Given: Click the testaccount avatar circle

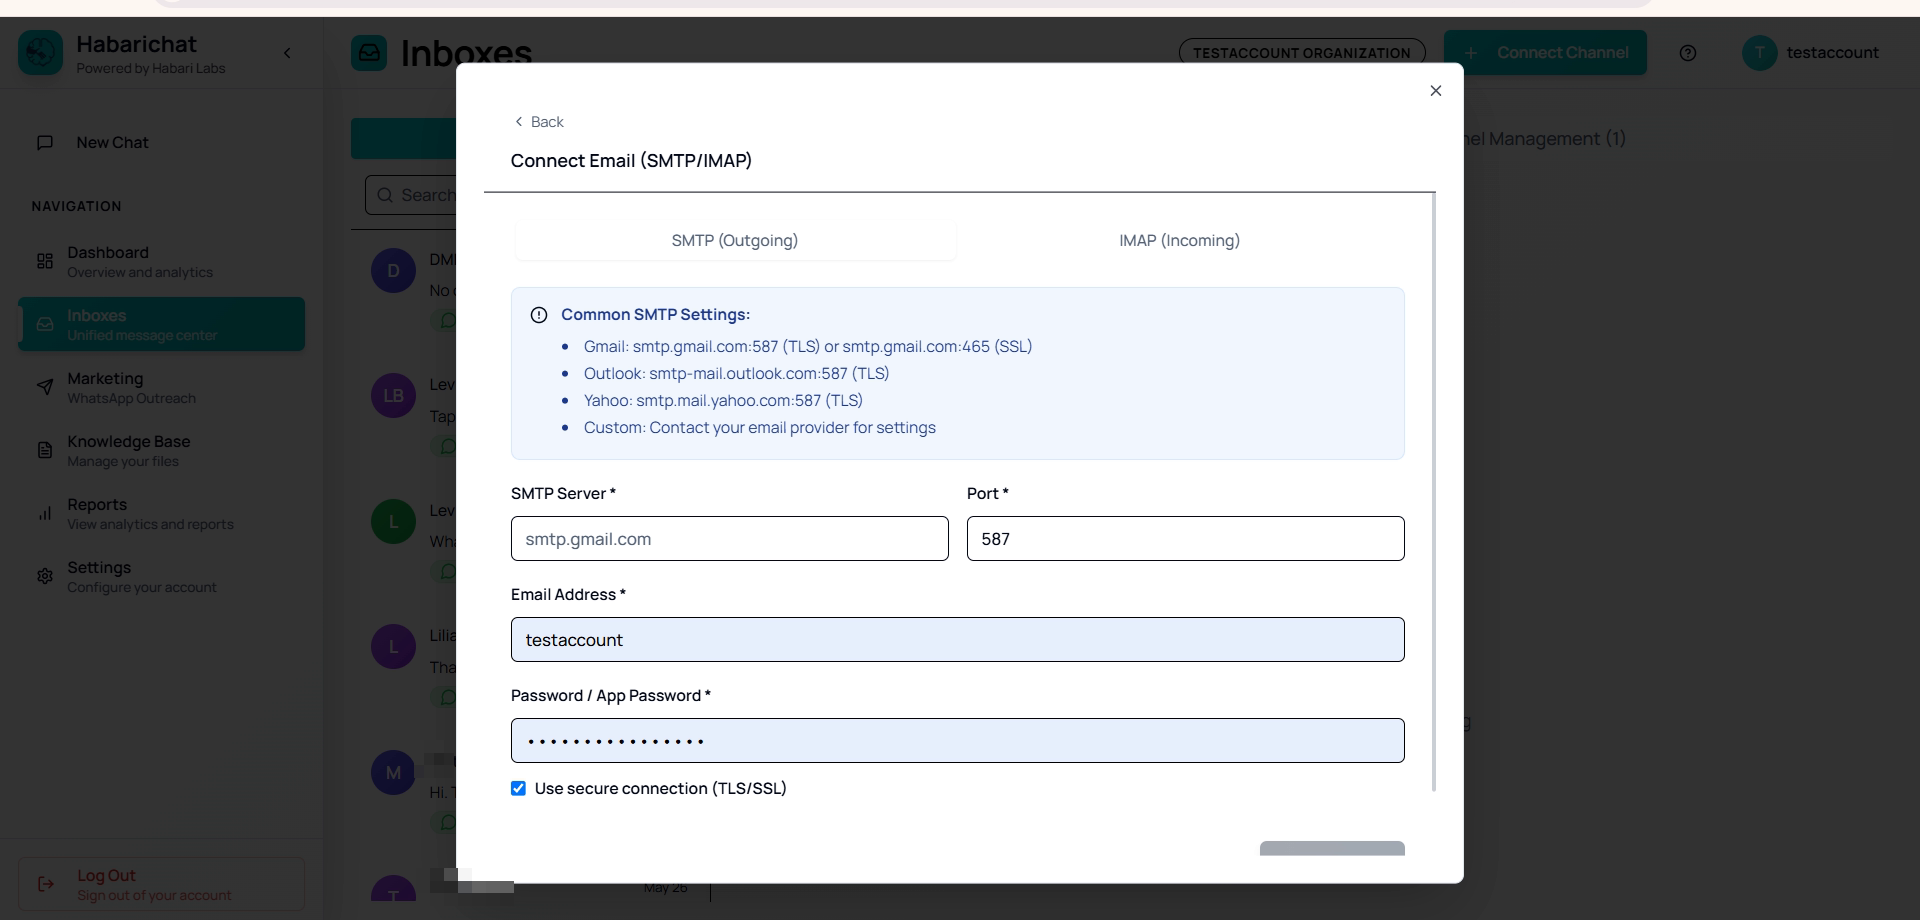Looking at the screenshot, I should [1760, 53].
